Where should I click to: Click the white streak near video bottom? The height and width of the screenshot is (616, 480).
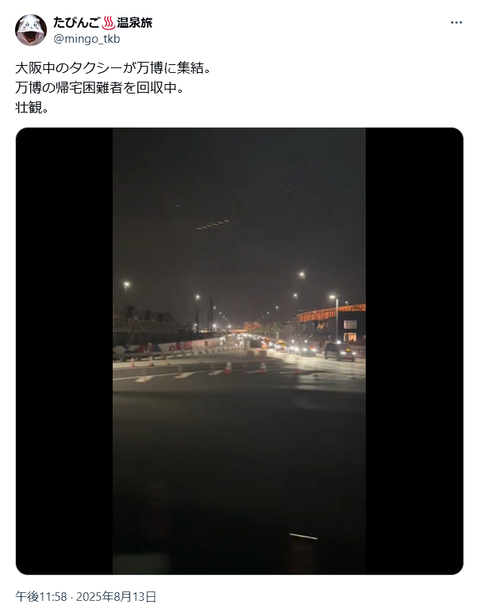pyautogui.click(x=303, y=536)
